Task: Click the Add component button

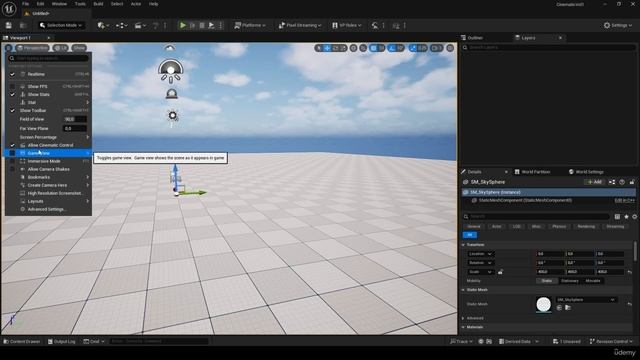Action: (x=594, y=182)
